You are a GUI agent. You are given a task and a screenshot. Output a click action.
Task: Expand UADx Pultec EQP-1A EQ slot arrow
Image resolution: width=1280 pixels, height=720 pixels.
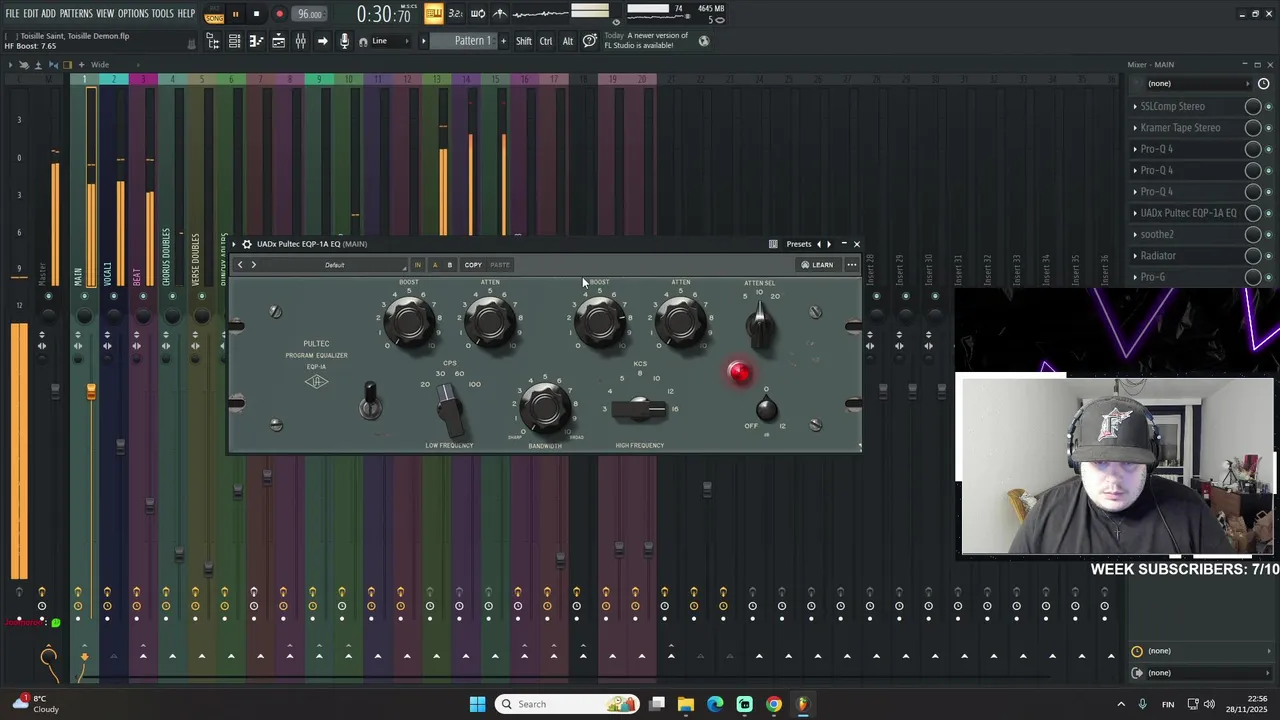point(1135,213)
